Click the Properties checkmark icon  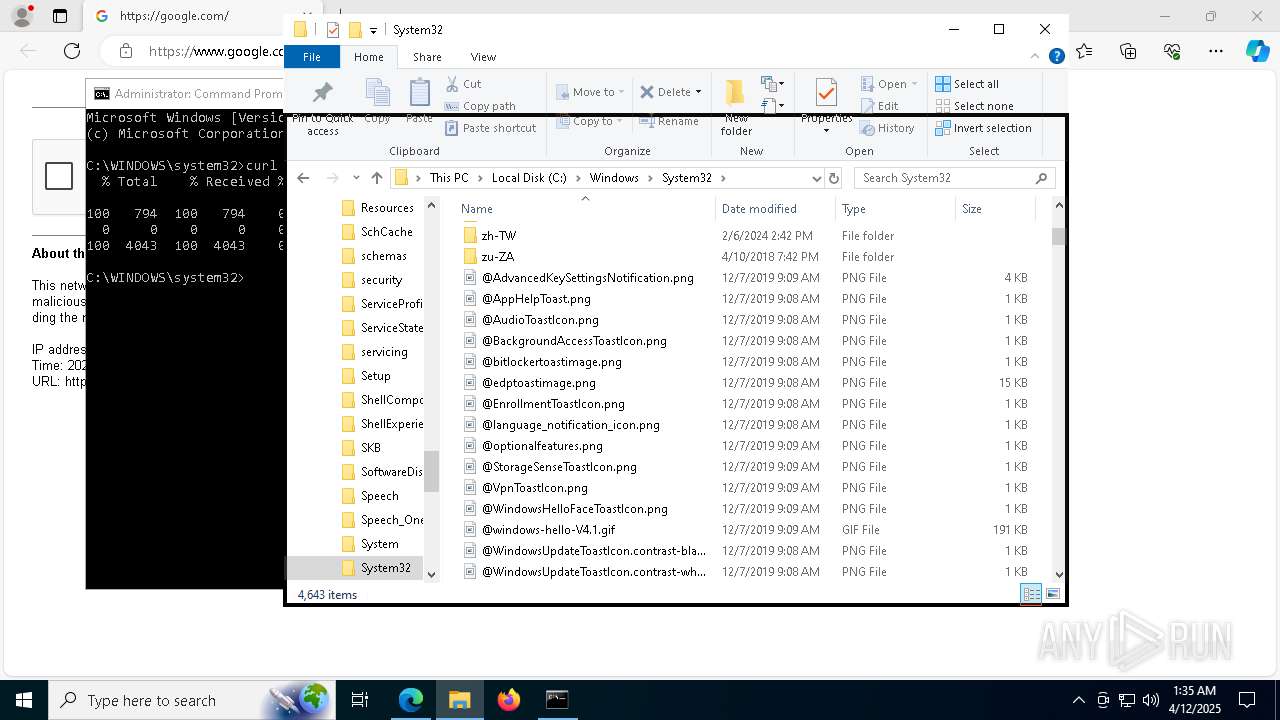point(826,92)
